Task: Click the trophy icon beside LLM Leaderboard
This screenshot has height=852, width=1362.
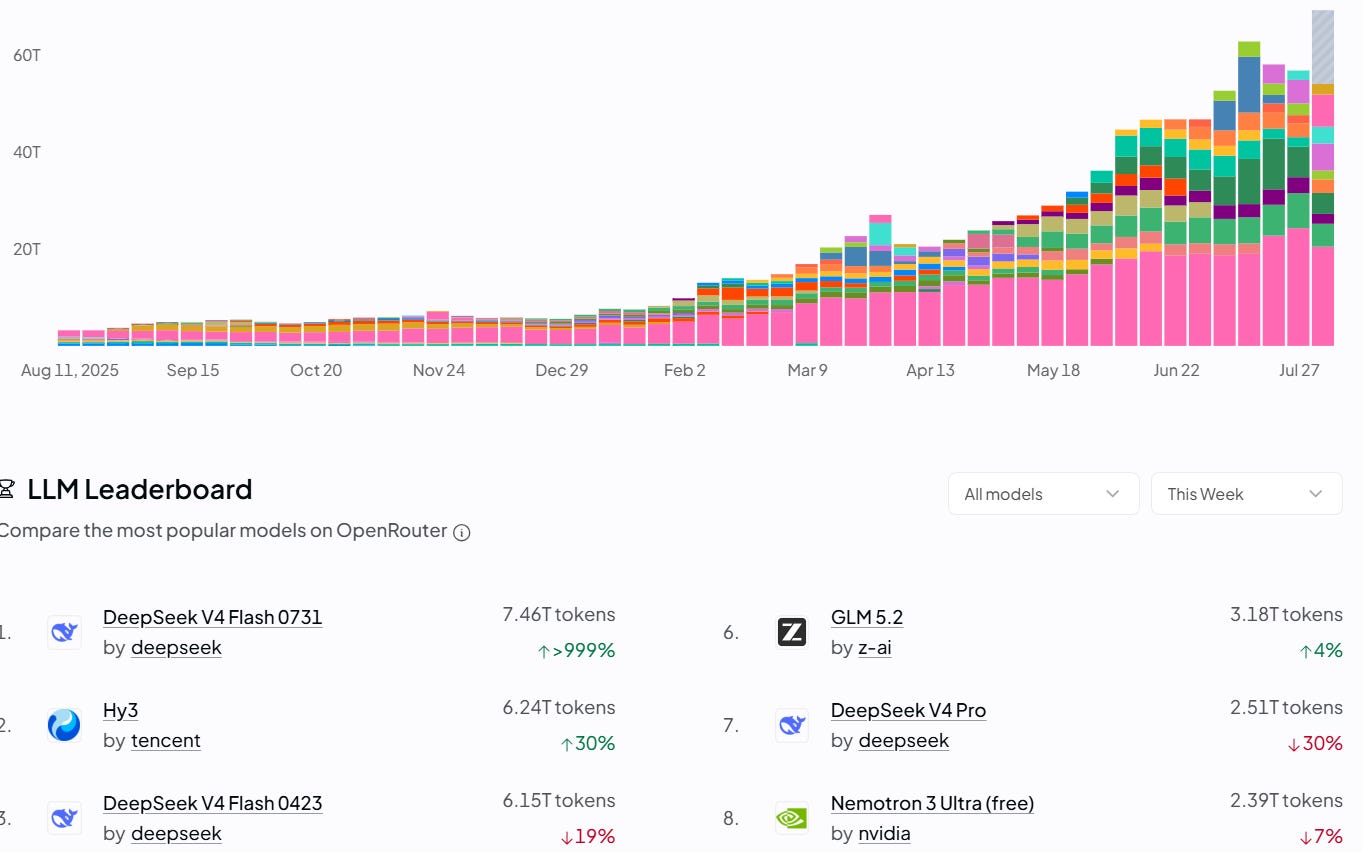Action: [x=7, y=490]
